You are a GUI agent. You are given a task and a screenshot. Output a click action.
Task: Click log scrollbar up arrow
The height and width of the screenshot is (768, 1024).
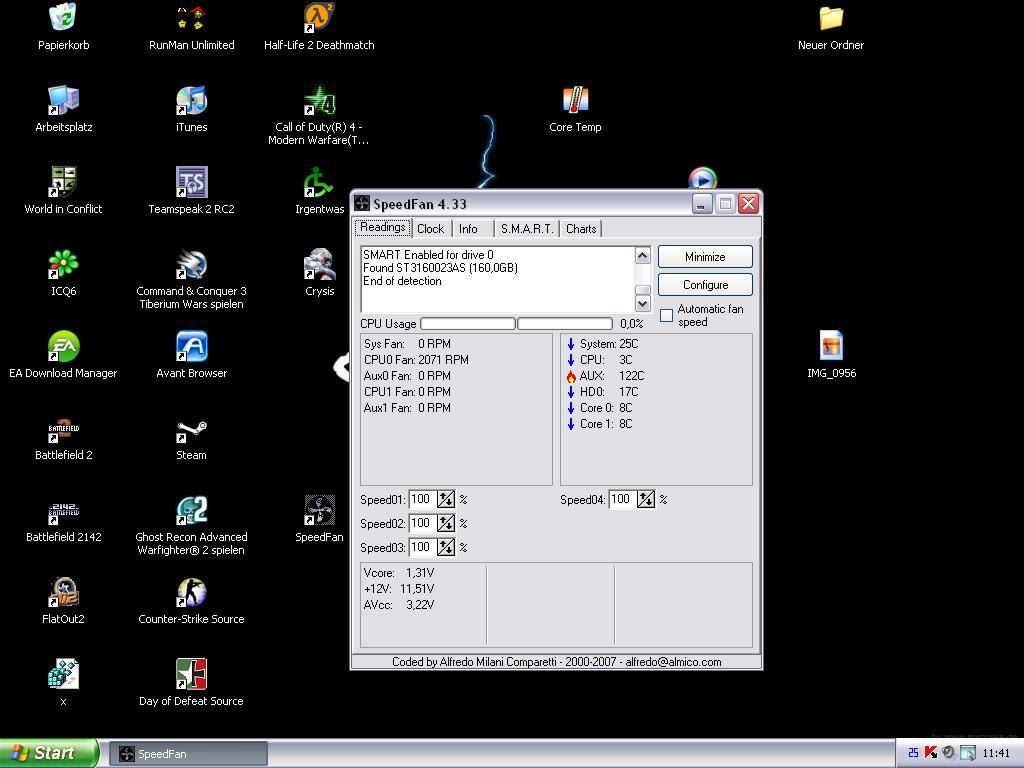coord(643,255)
